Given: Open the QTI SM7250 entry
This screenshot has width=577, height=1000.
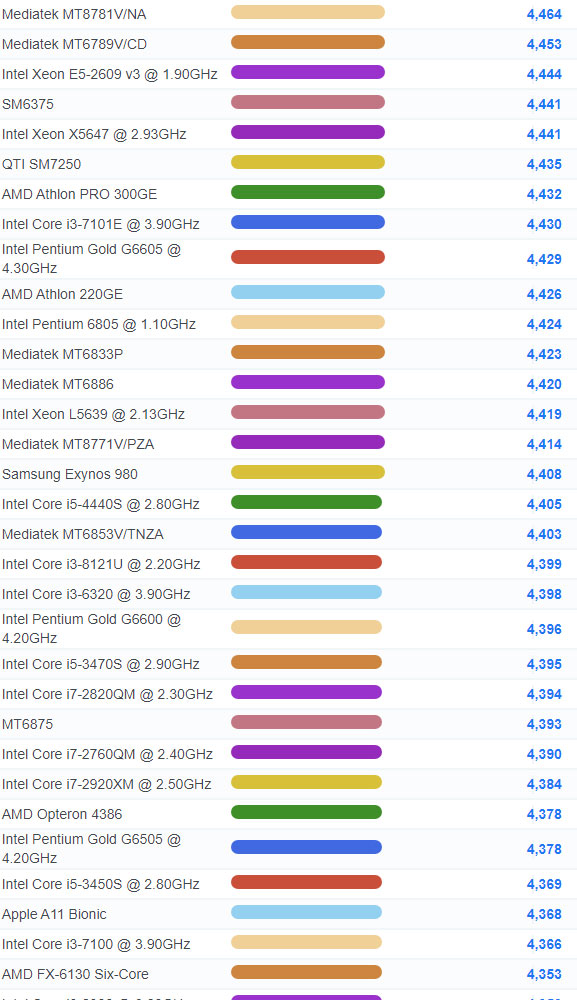Looking at the screenshot, I should 41,164.
